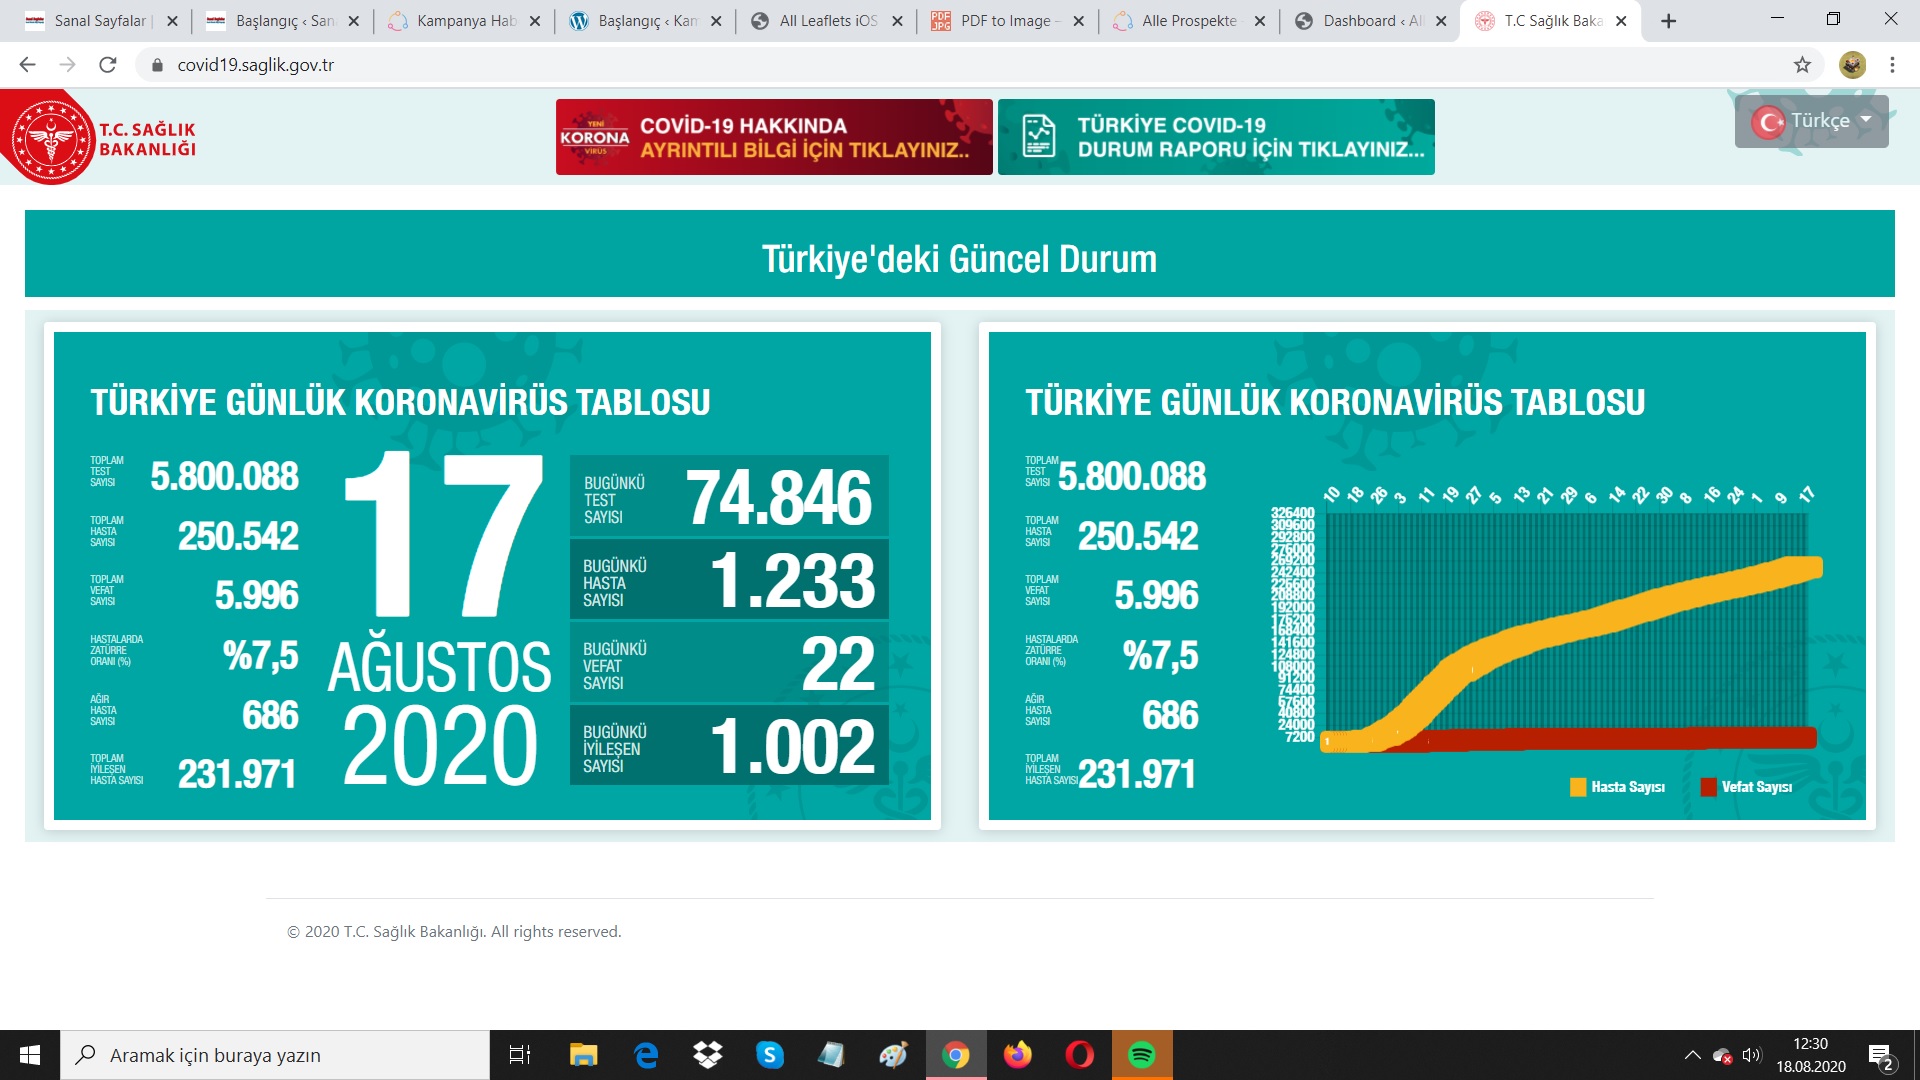This screenshot has height=1080, width=1920.
Task: Click COVID-19 Hakkında Ayrıntılı Bilgi banner
Action: click(x=774, y=137)
